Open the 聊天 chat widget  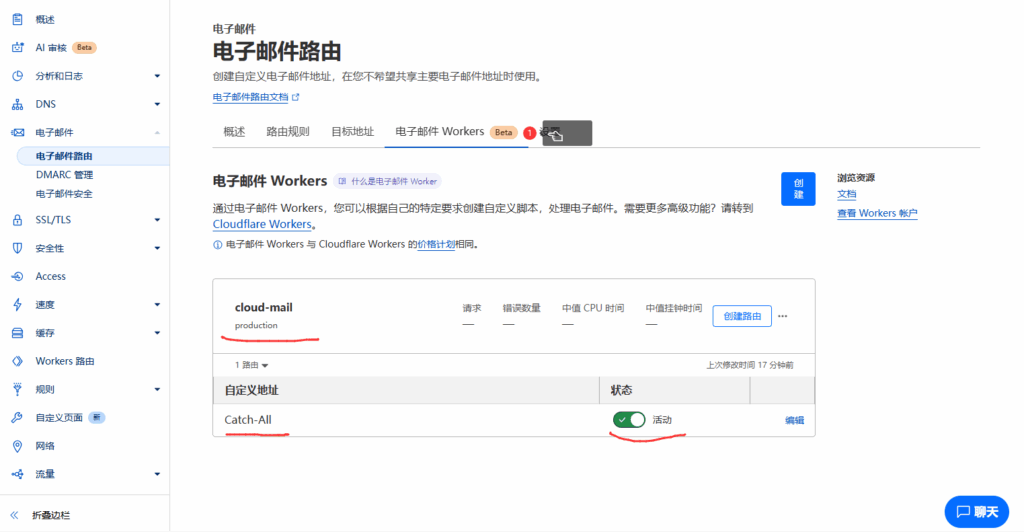click(x=976, y=512)
